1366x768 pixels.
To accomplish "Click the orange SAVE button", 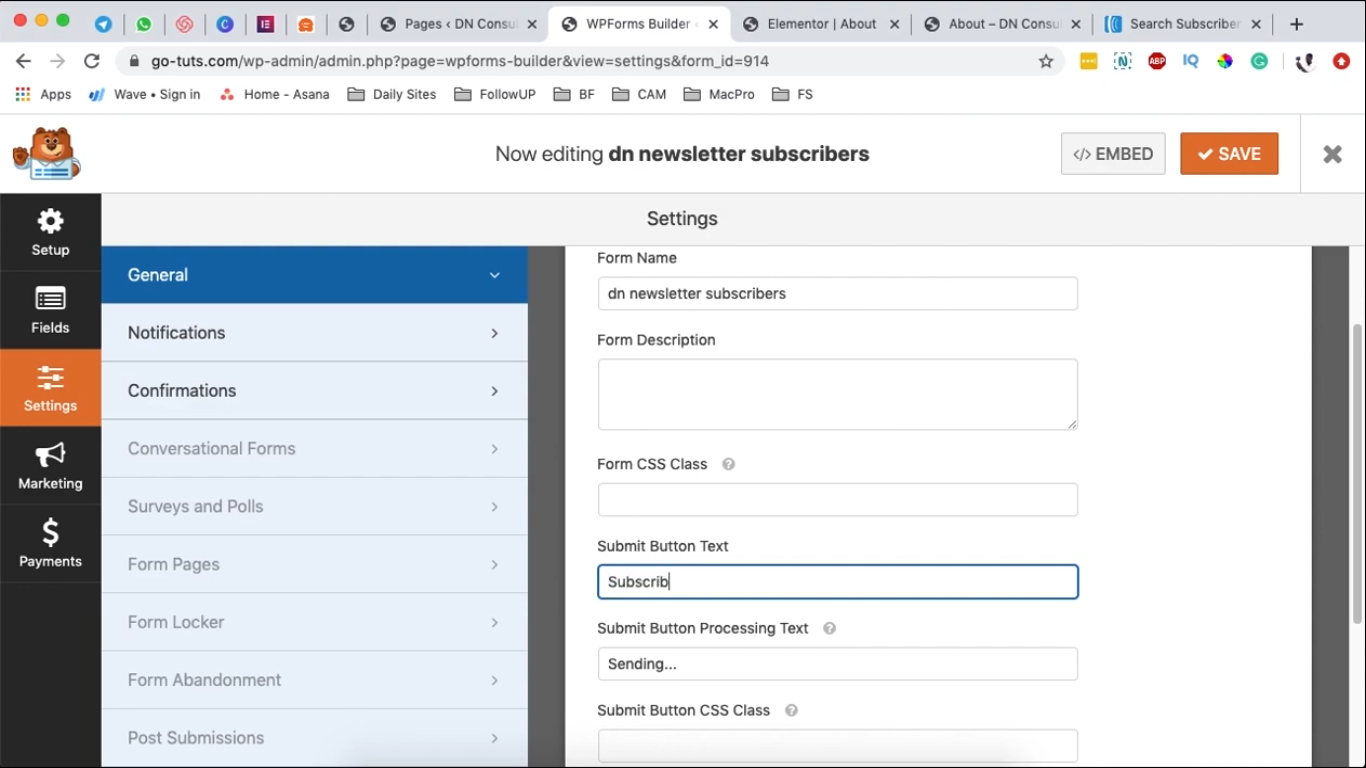I will [x=1229, y=154].
